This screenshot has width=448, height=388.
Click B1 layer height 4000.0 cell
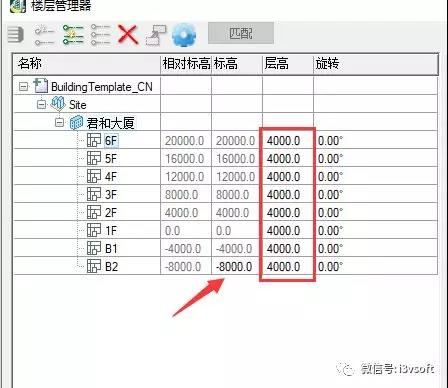[288, 249]
